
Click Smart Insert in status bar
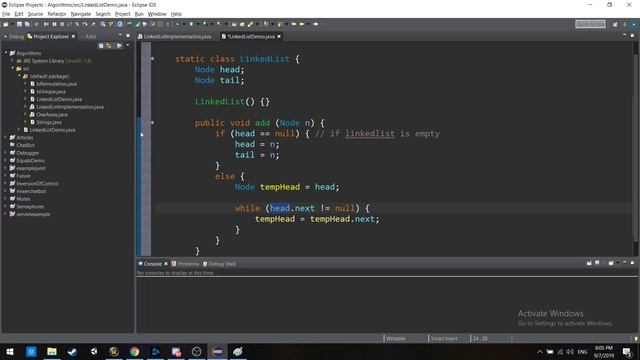tap(444, 338)
